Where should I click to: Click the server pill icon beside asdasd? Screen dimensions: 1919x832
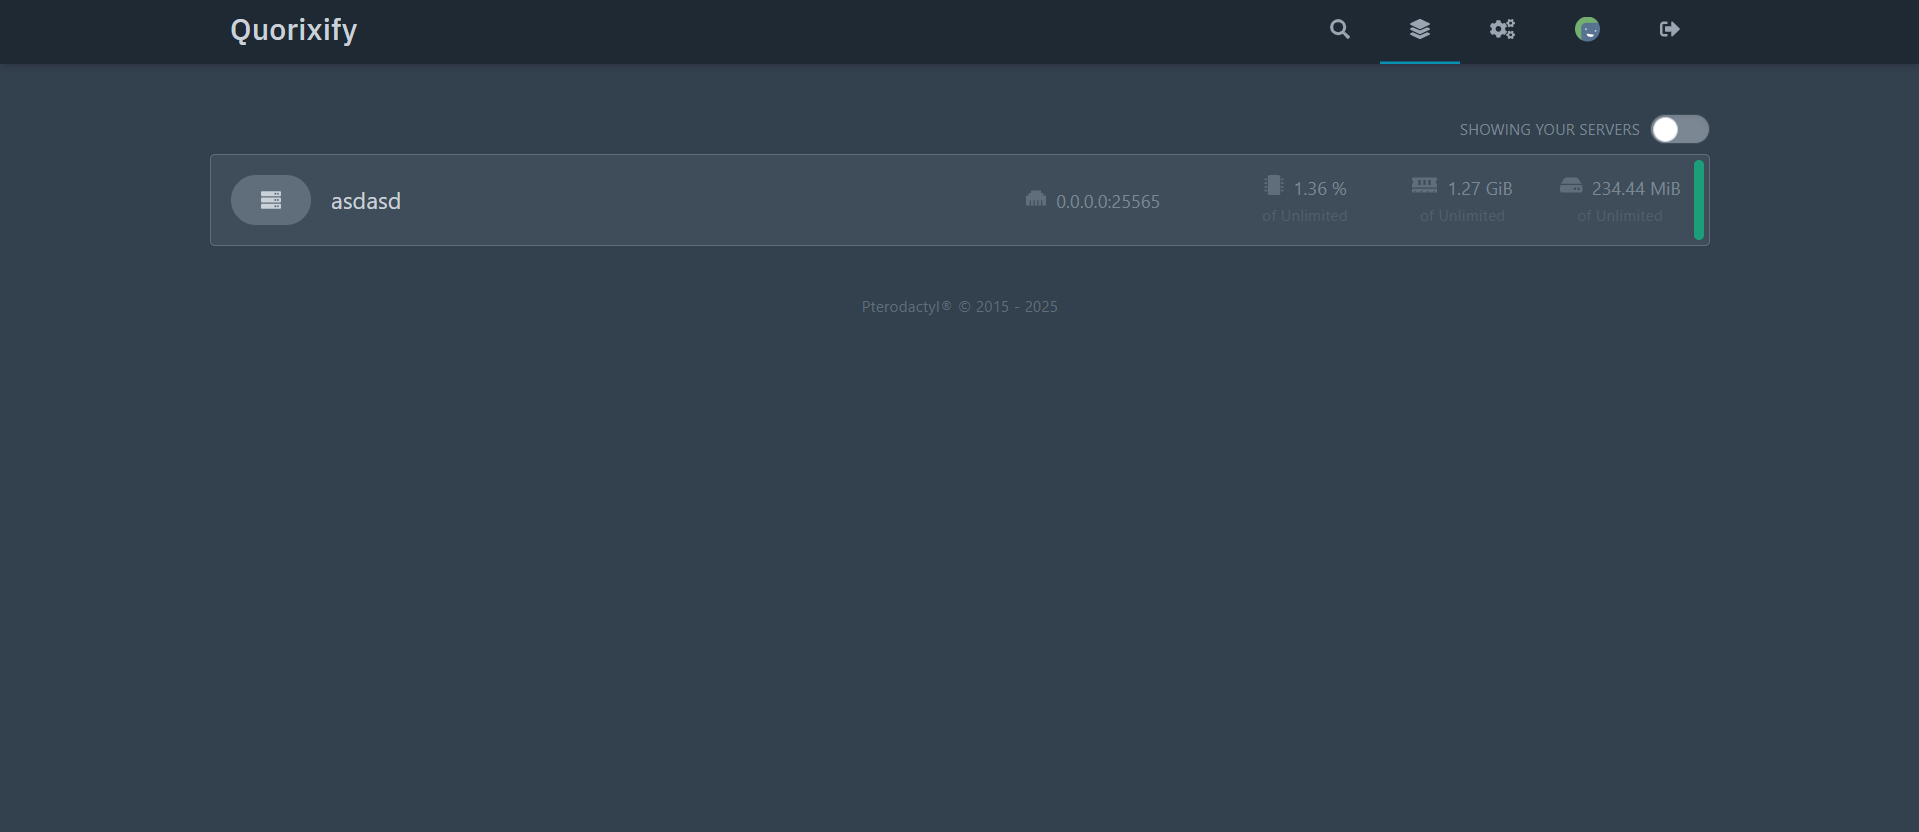pos(271,200)
